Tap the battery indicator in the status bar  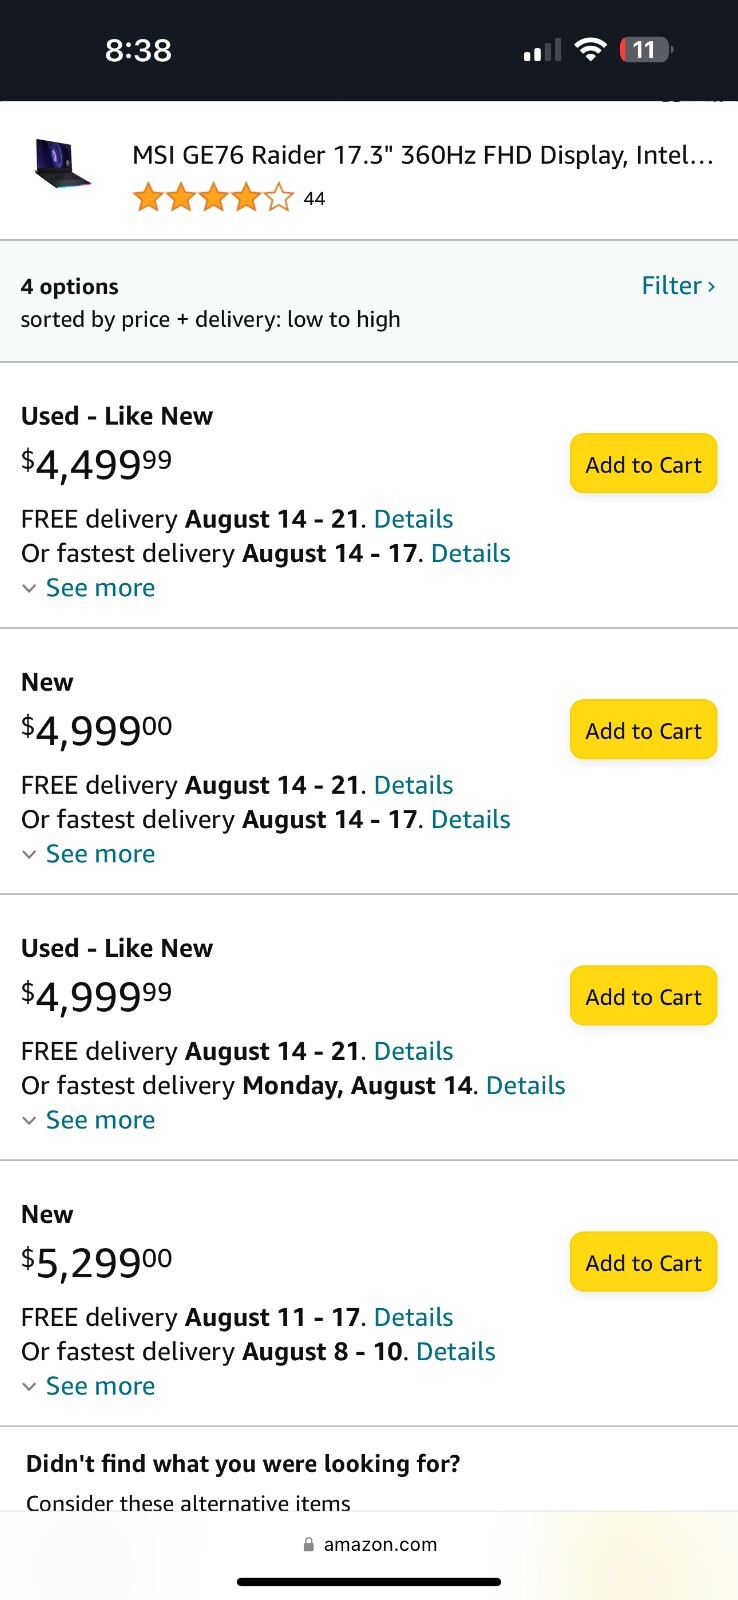click(x=647, y=50)
